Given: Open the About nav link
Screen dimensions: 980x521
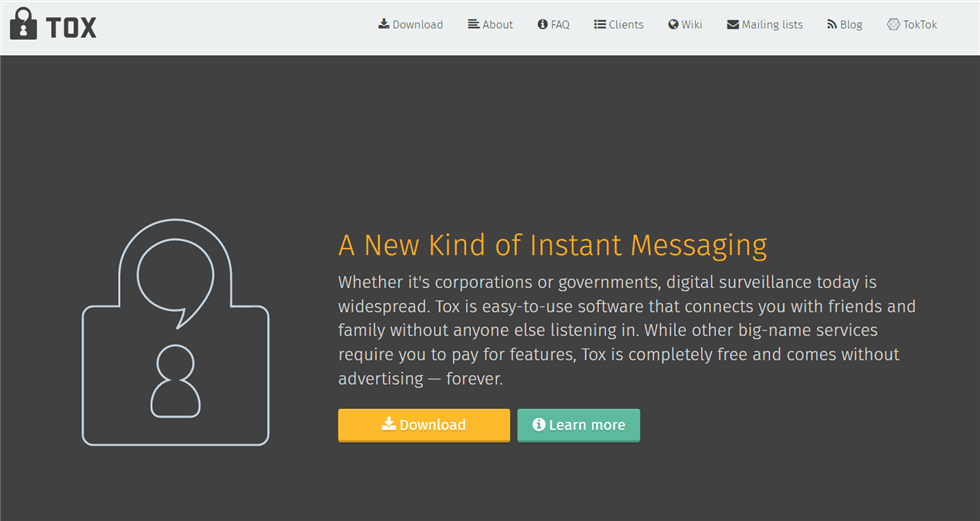Looking at the screenshot, I should (490, 24).
